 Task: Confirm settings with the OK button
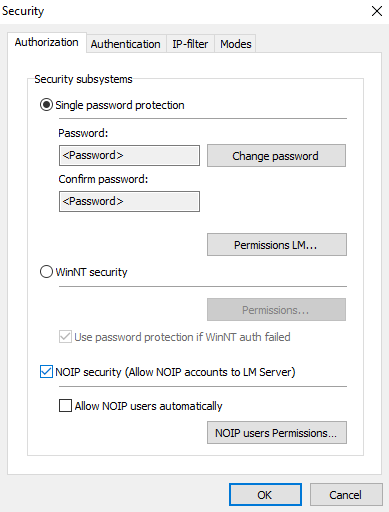(265, 495)
